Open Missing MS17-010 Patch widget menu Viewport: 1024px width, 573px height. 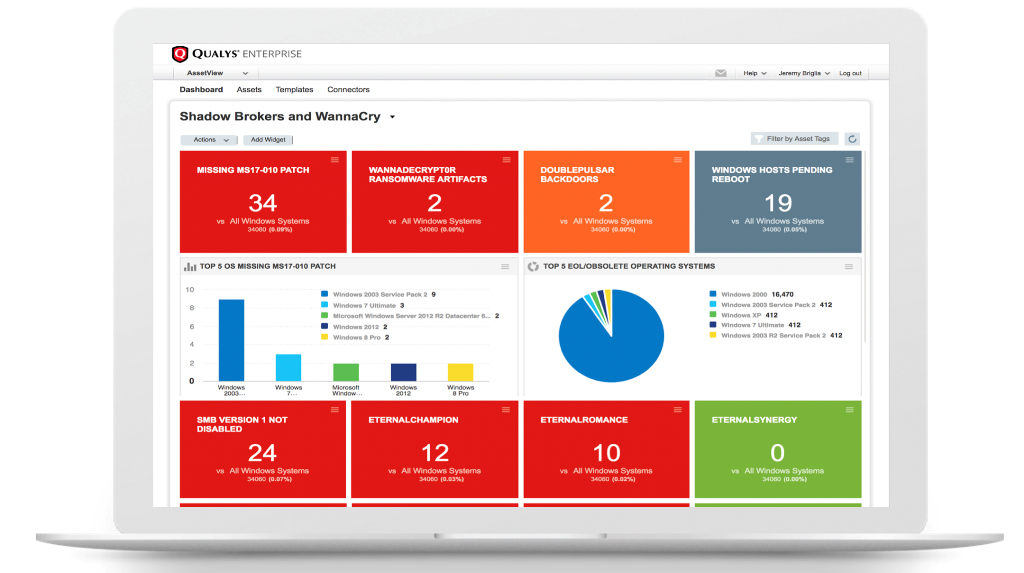(x=334, y=159)
